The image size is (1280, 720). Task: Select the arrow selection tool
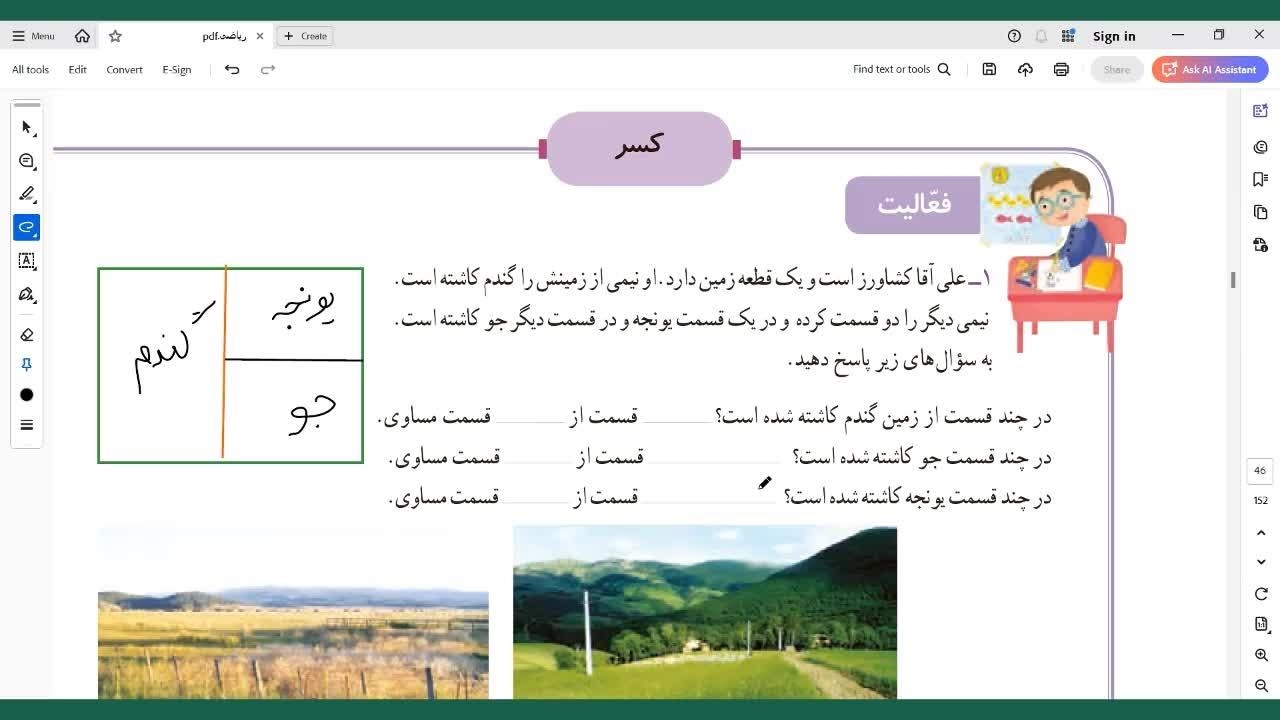click(27, 128)
